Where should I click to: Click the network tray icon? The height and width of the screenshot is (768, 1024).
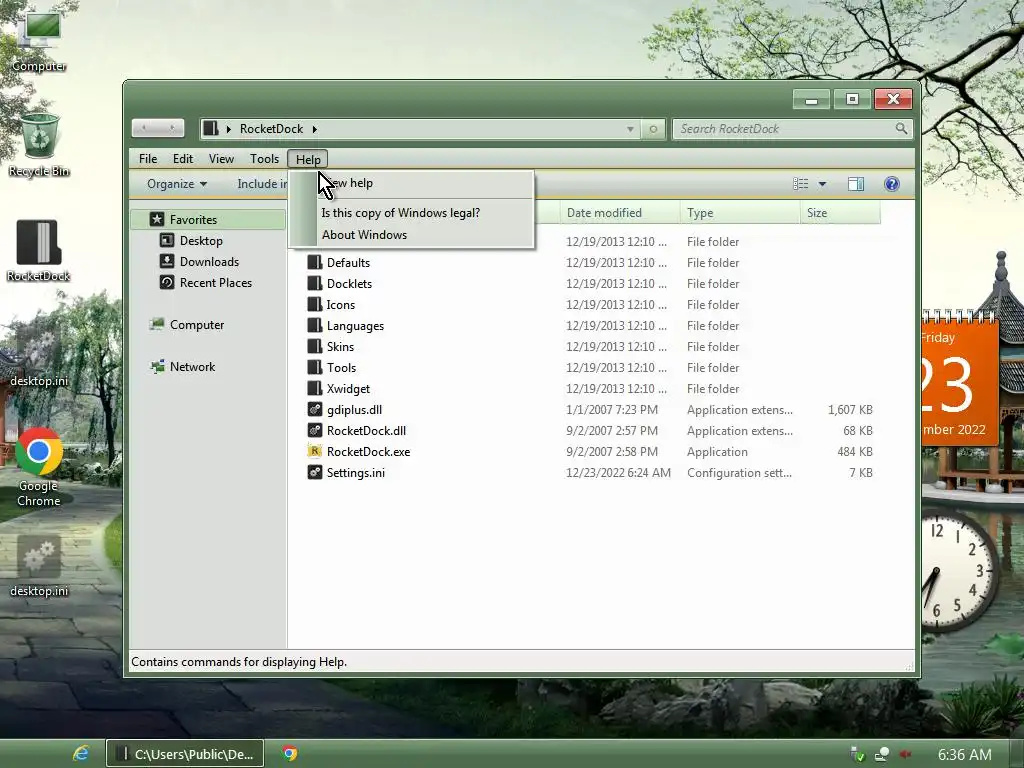pyautogui.click(x=882, y=754)
